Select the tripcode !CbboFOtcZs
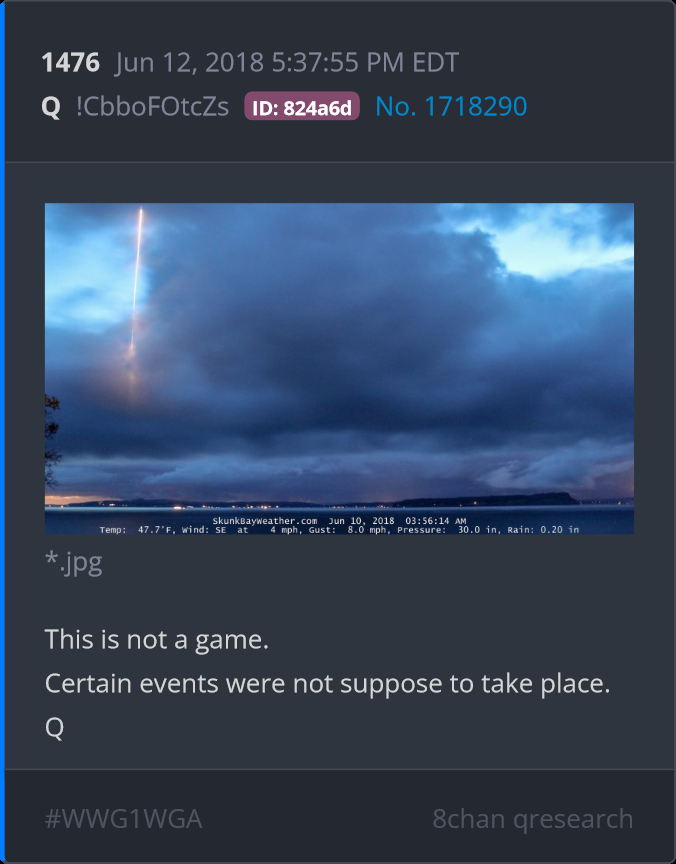Screen dimensions: 676x864 pyautogui.click(x=153, y=106)
